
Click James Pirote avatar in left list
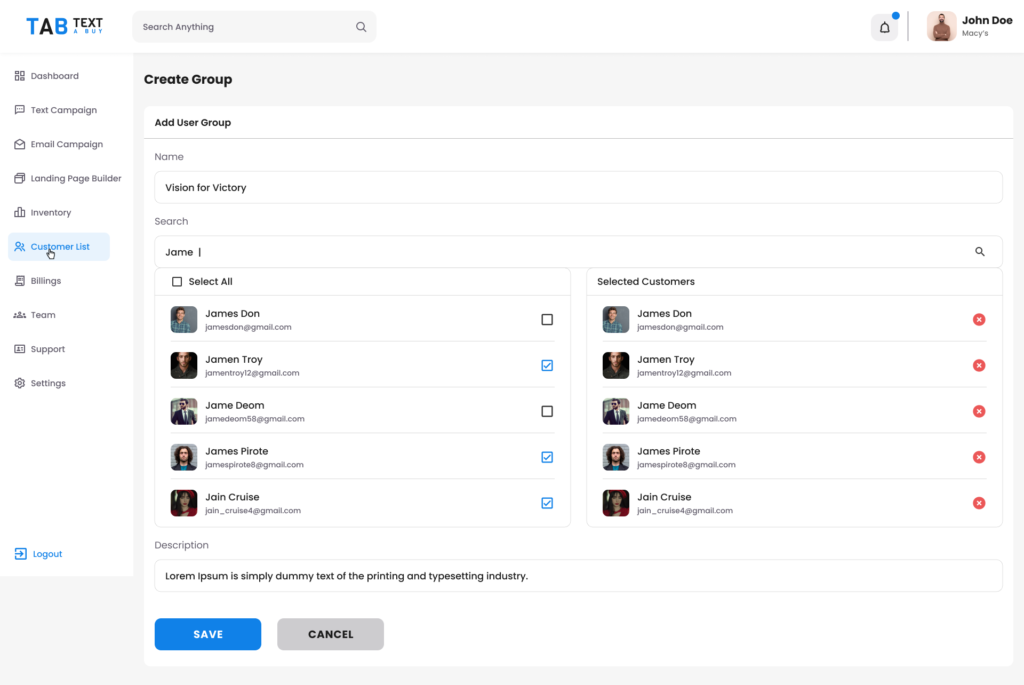click(x=184, y=457)
